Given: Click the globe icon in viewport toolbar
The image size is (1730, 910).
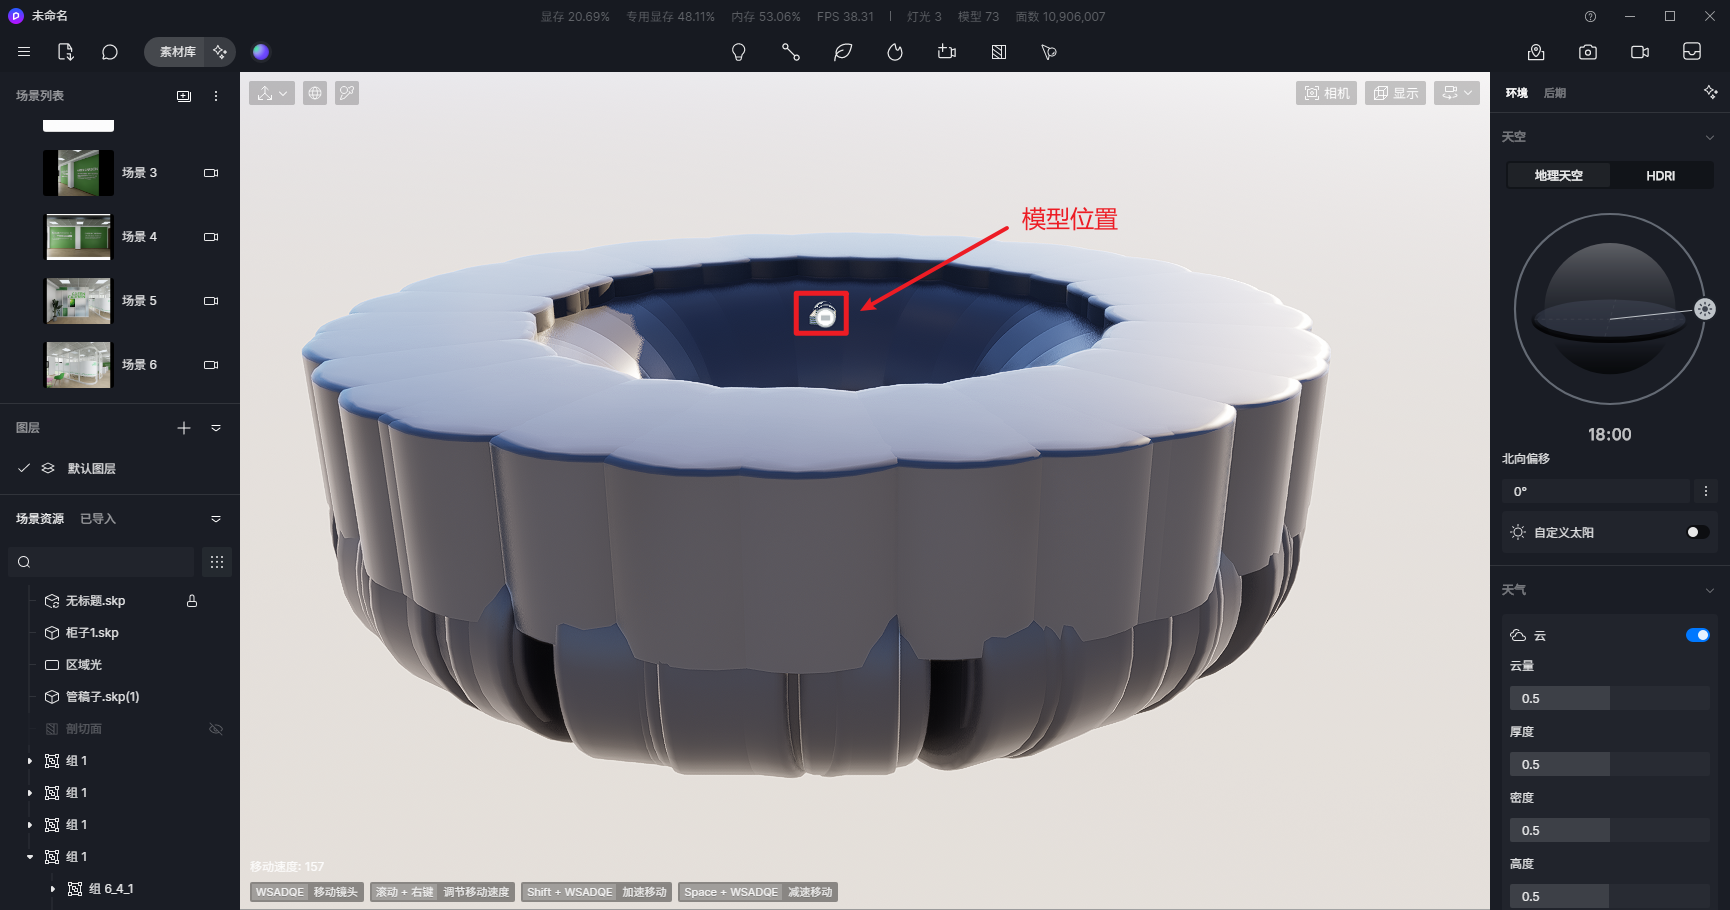Looking at the screenshot, I should click(x=315, y=93).
